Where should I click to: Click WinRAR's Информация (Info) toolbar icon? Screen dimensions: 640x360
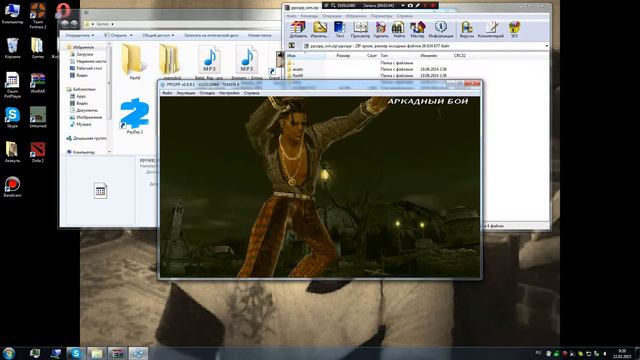(x=440, y=29)
